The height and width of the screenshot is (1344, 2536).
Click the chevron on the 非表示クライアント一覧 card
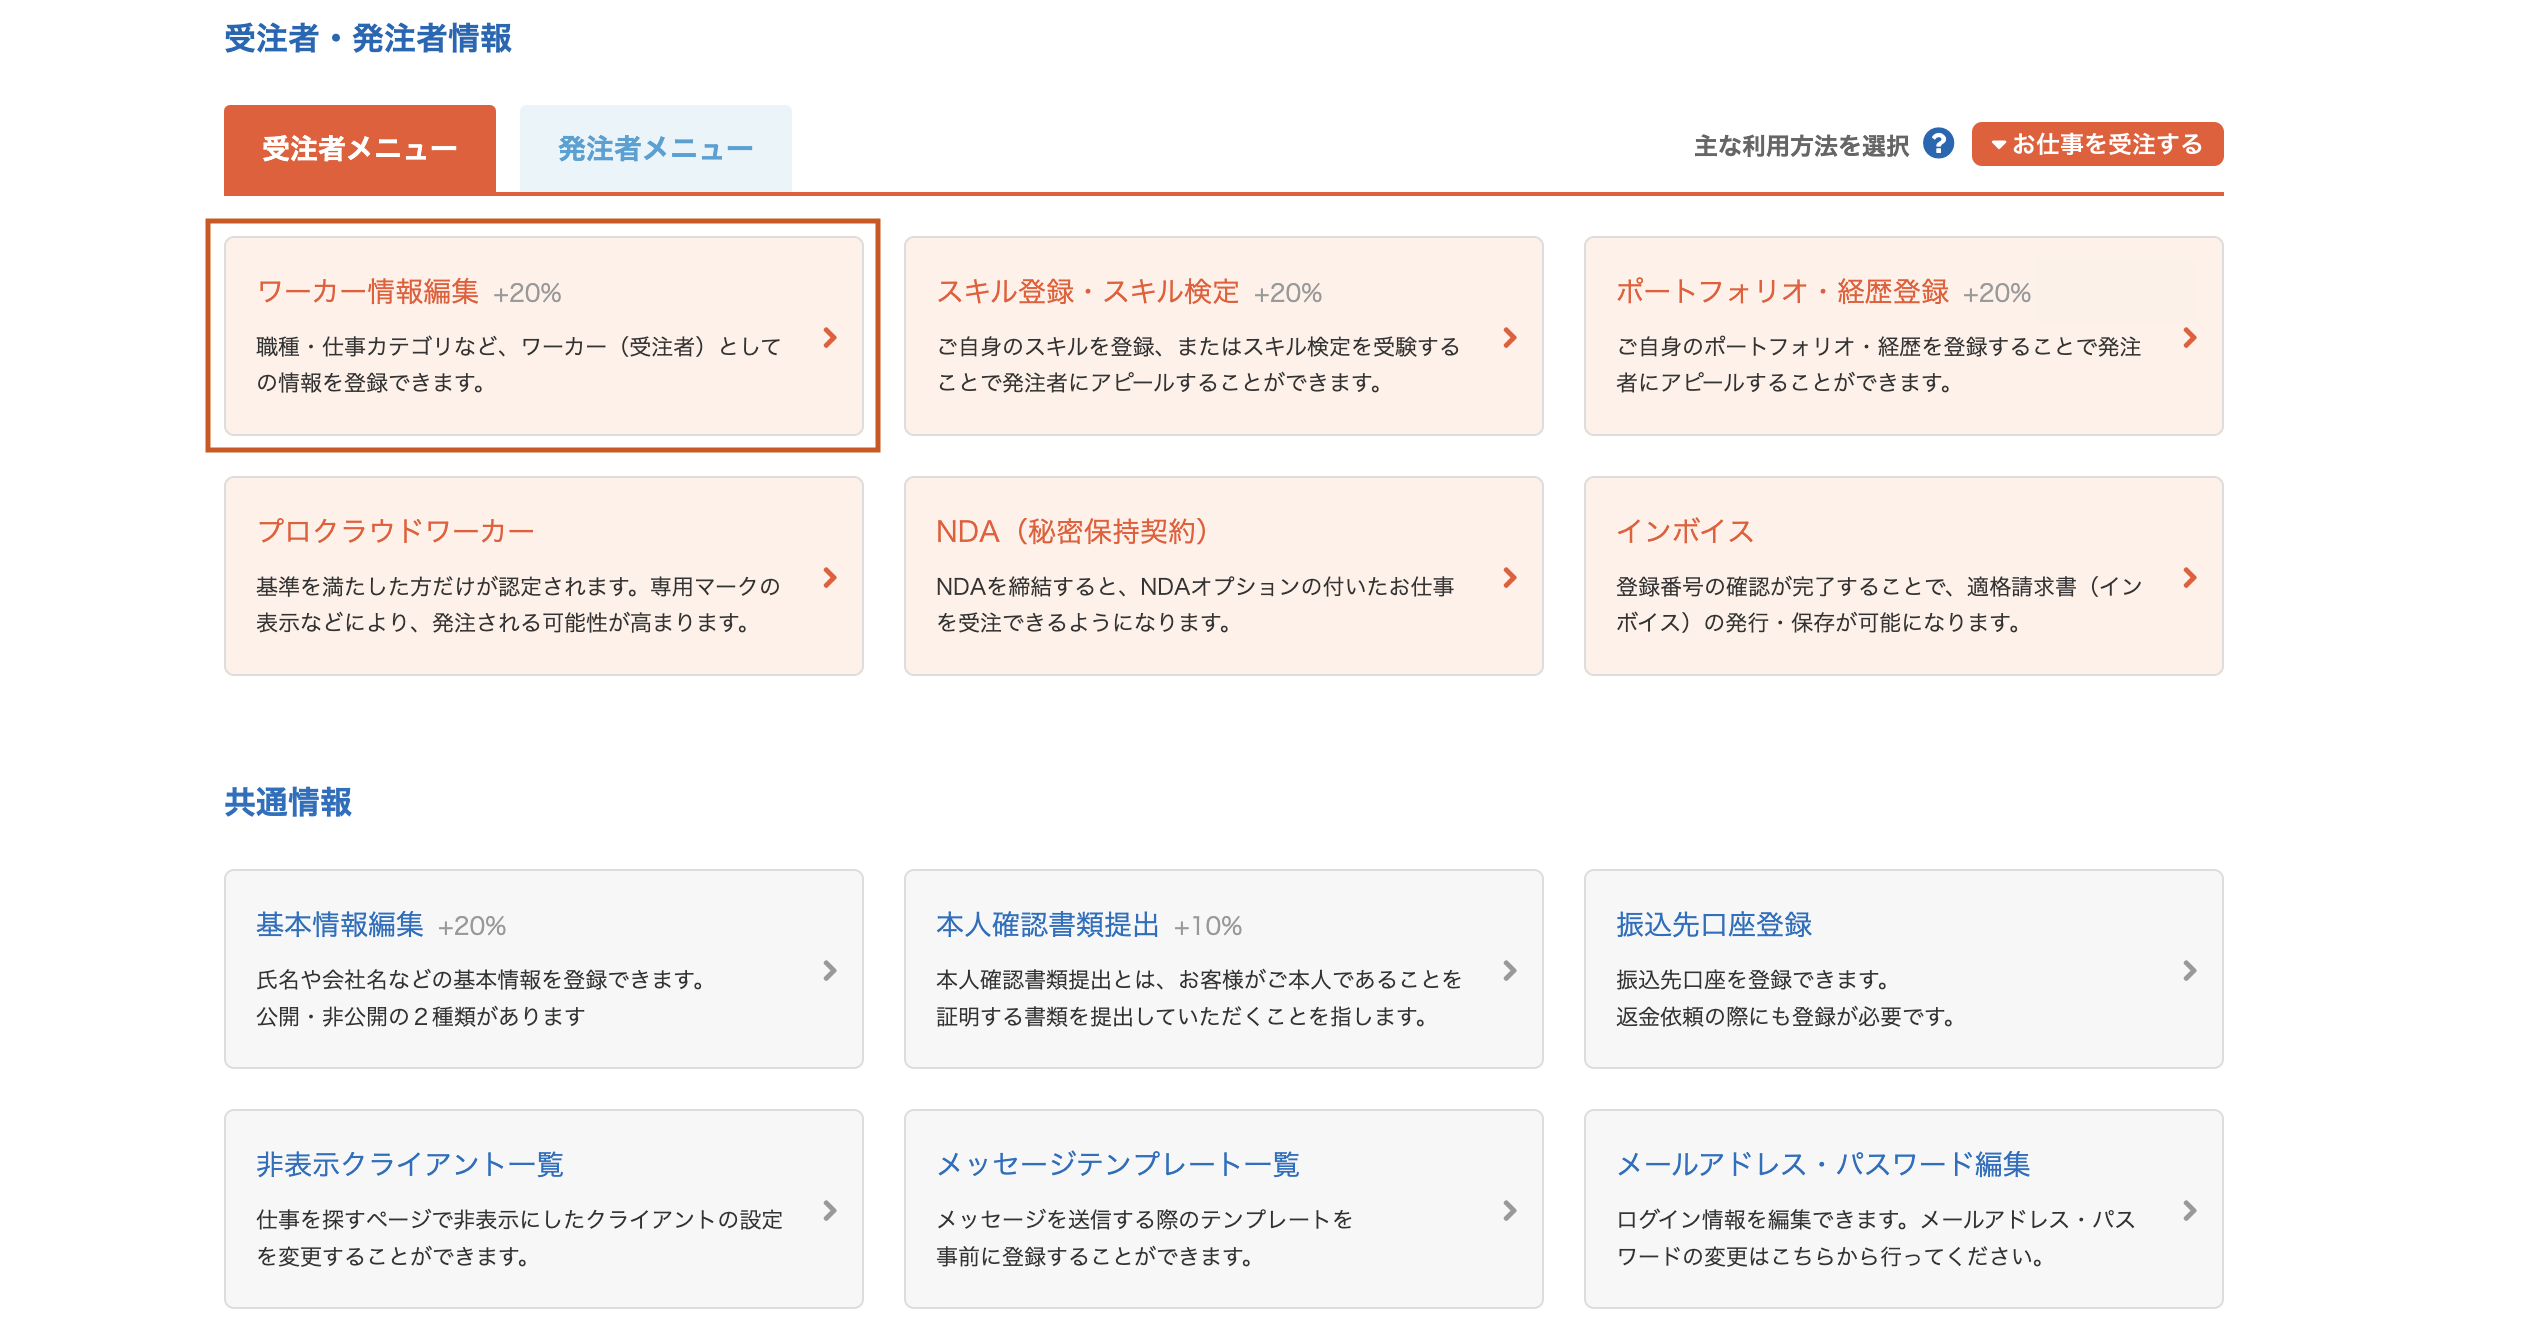(x=829, y=1211)
